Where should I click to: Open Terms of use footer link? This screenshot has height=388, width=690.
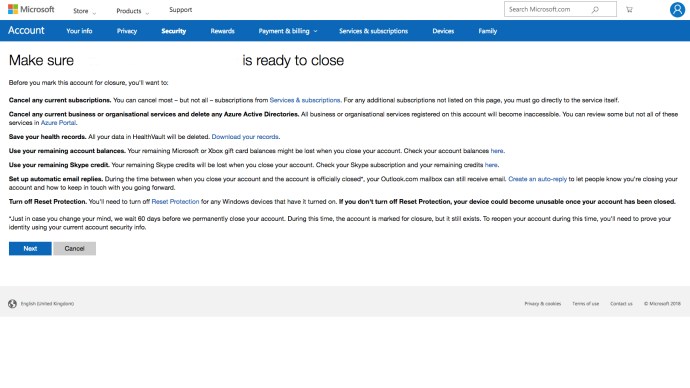(585, 304)
